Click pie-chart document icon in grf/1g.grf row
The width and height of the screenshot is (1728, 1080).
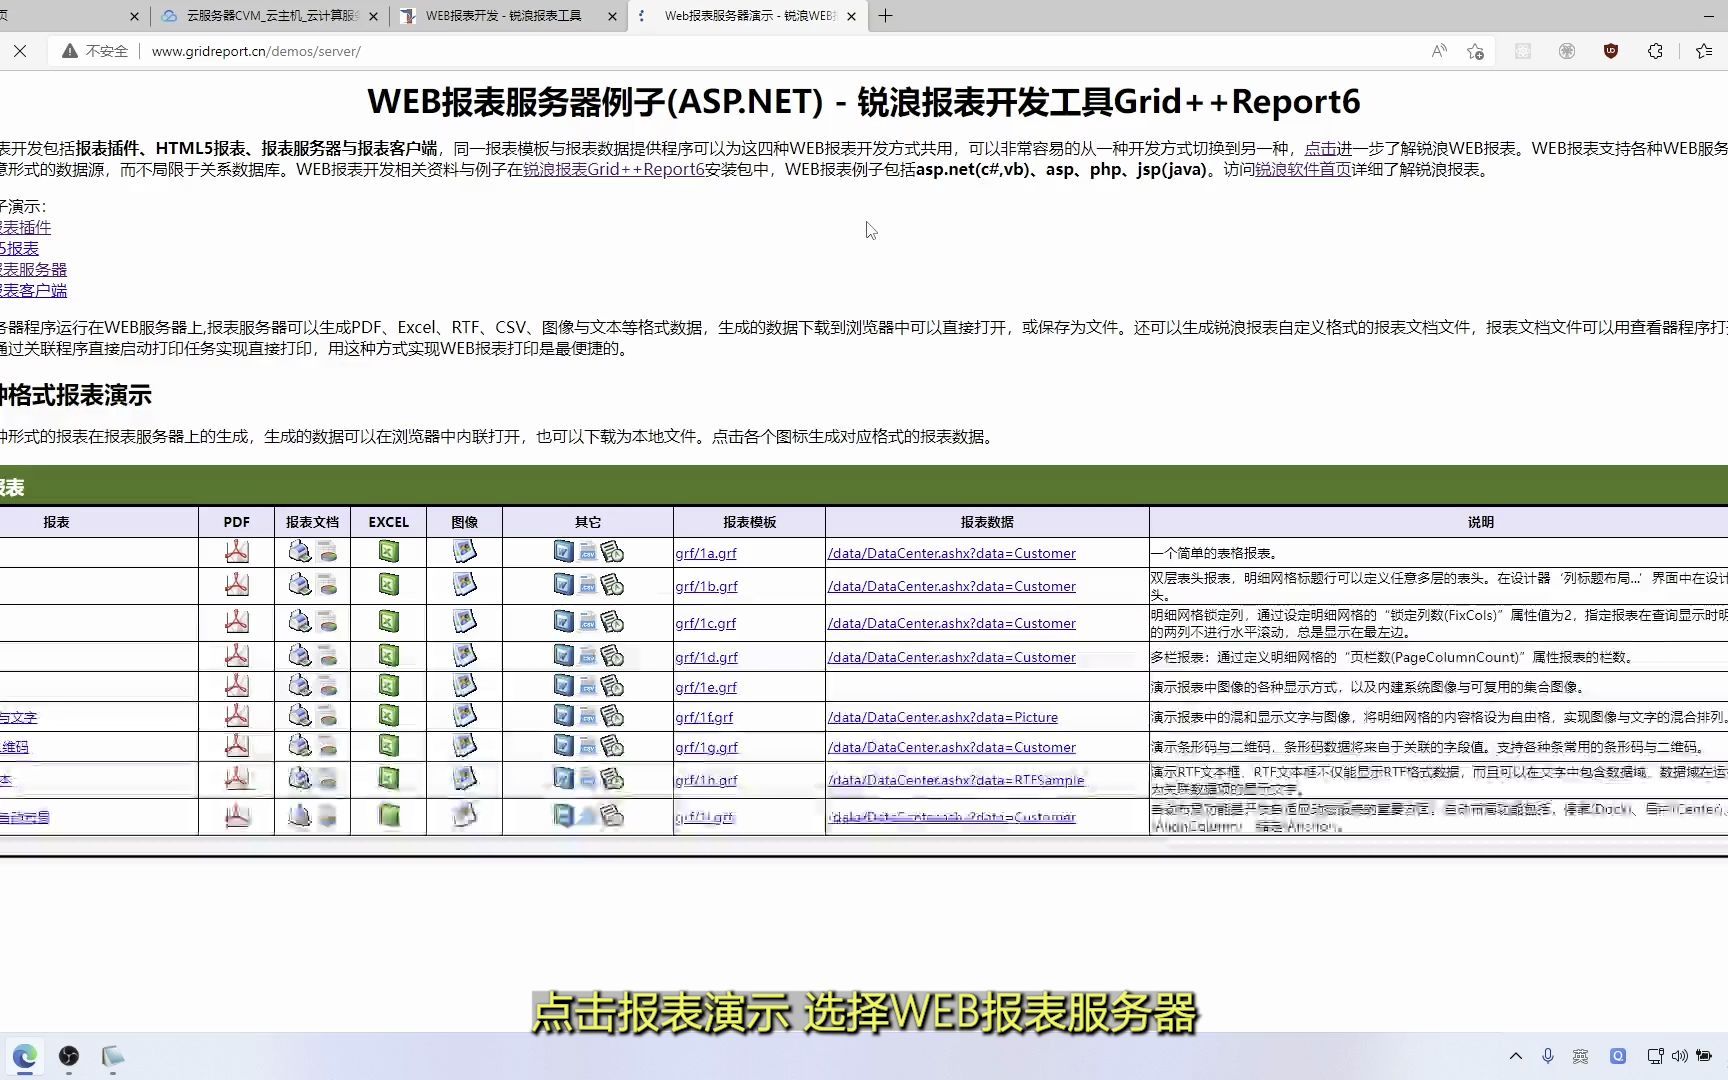[x=327, y=746]
